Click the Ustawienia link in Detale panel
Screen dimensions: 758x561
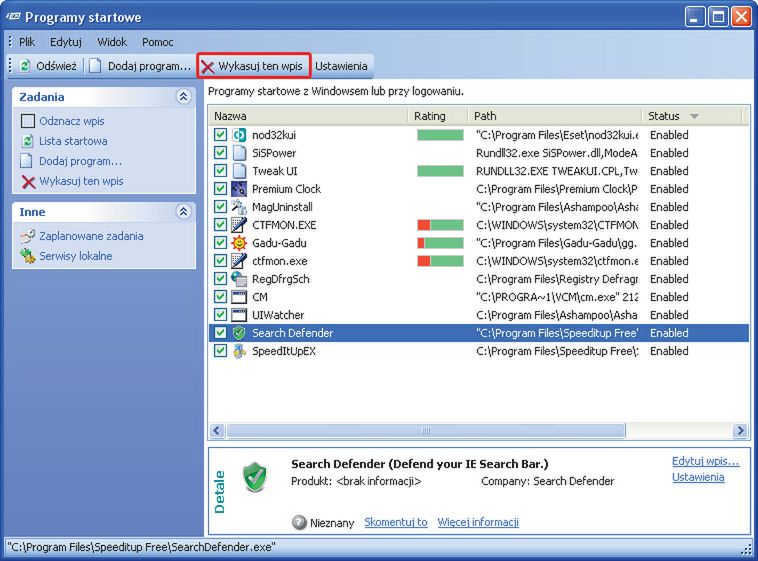698,477
